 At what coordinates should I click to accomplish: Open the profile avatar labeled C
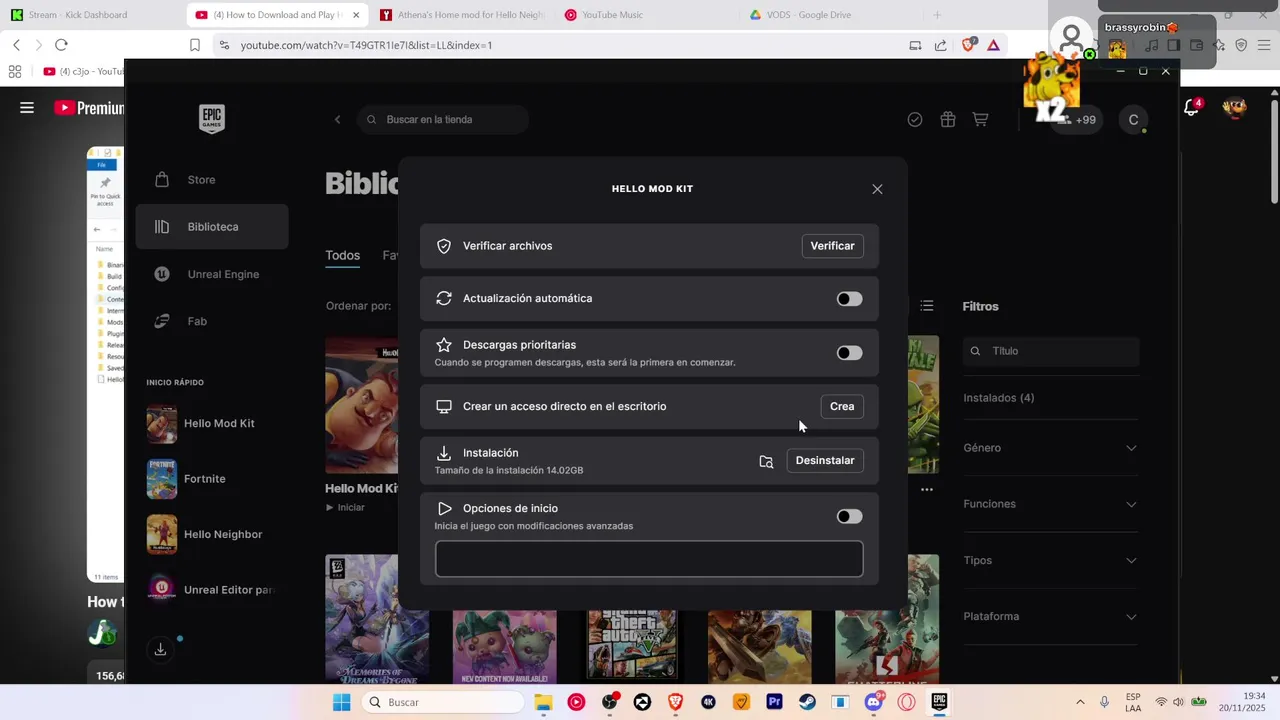pyautogui.click(x=1133, y=119)
